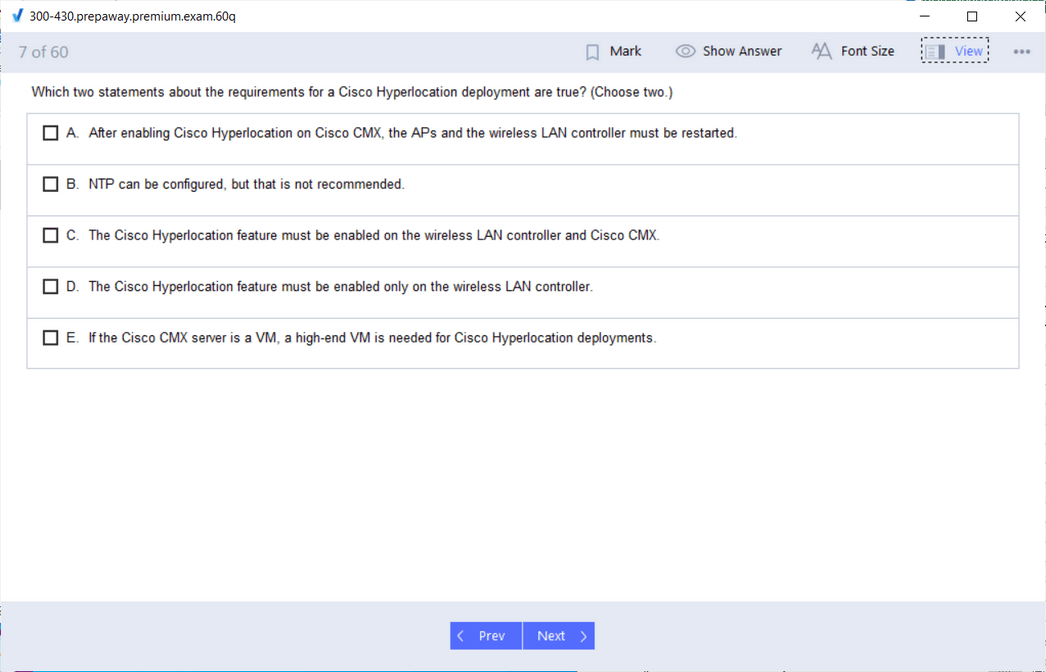This screenshot has height=672, width=1046.
Task: Tick option C checkbox for WLC and CMX
Action: pos(50,236)
